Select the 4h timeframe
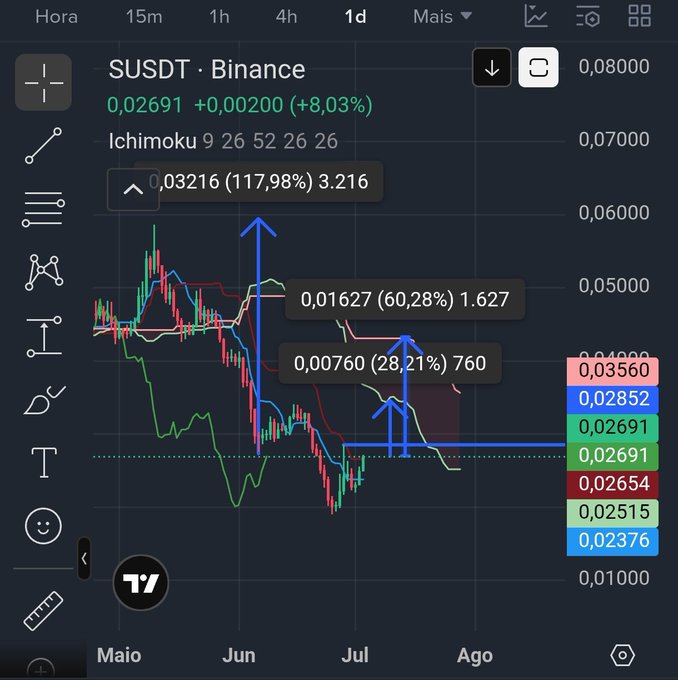678x680 pixels. tap(286, 17)
